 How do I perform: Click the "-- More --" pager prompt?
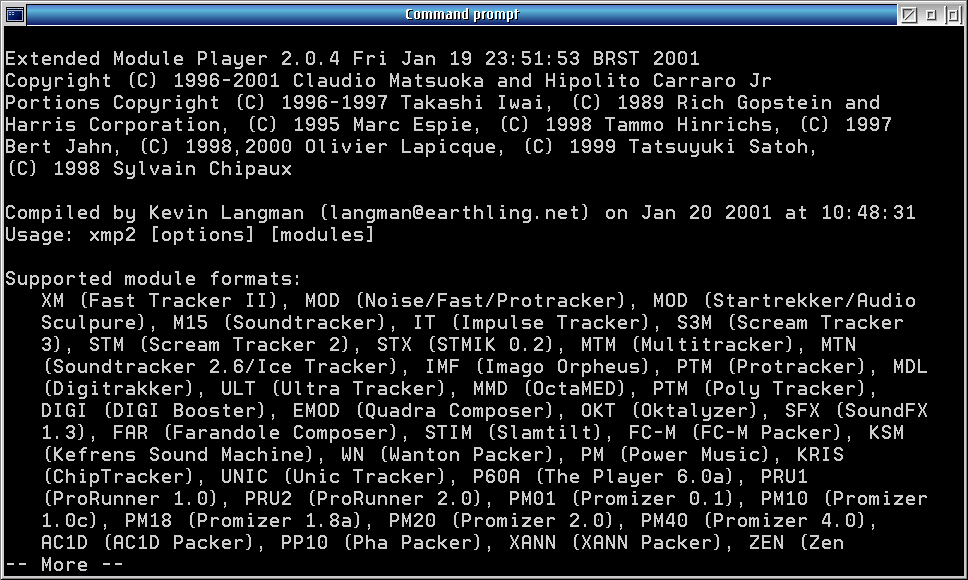click(64, 565)
